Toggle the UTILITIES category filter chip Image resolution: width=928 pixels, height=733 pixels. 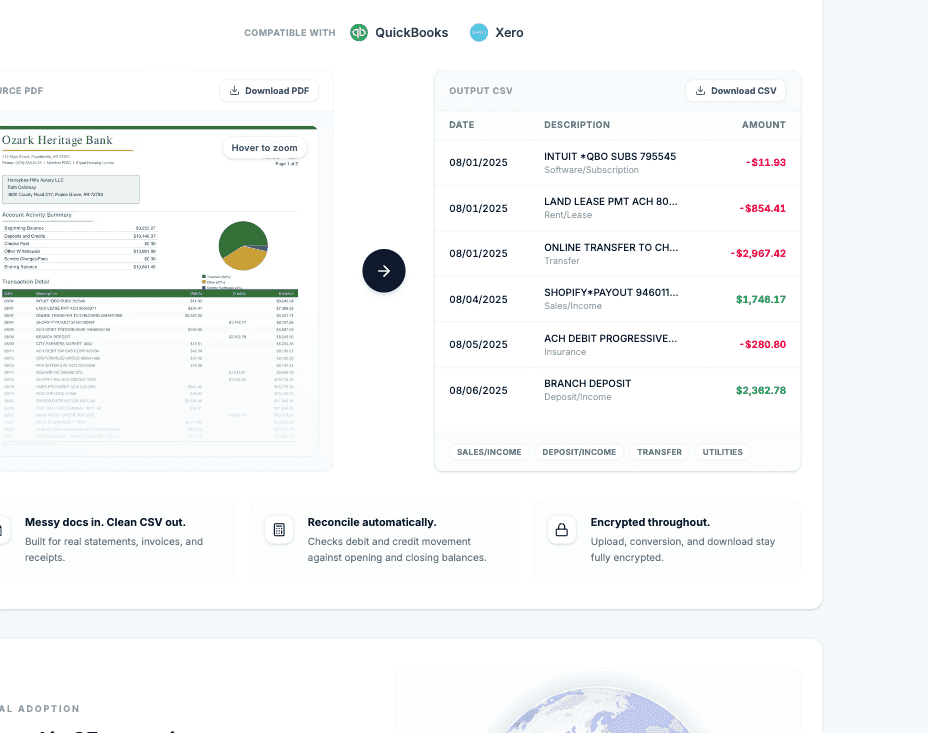[722, 451]
